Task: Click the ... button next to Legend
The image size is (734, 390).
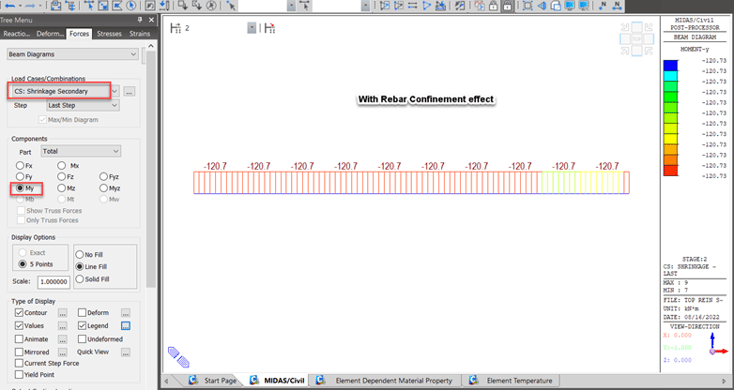Action: coord(125,326)
